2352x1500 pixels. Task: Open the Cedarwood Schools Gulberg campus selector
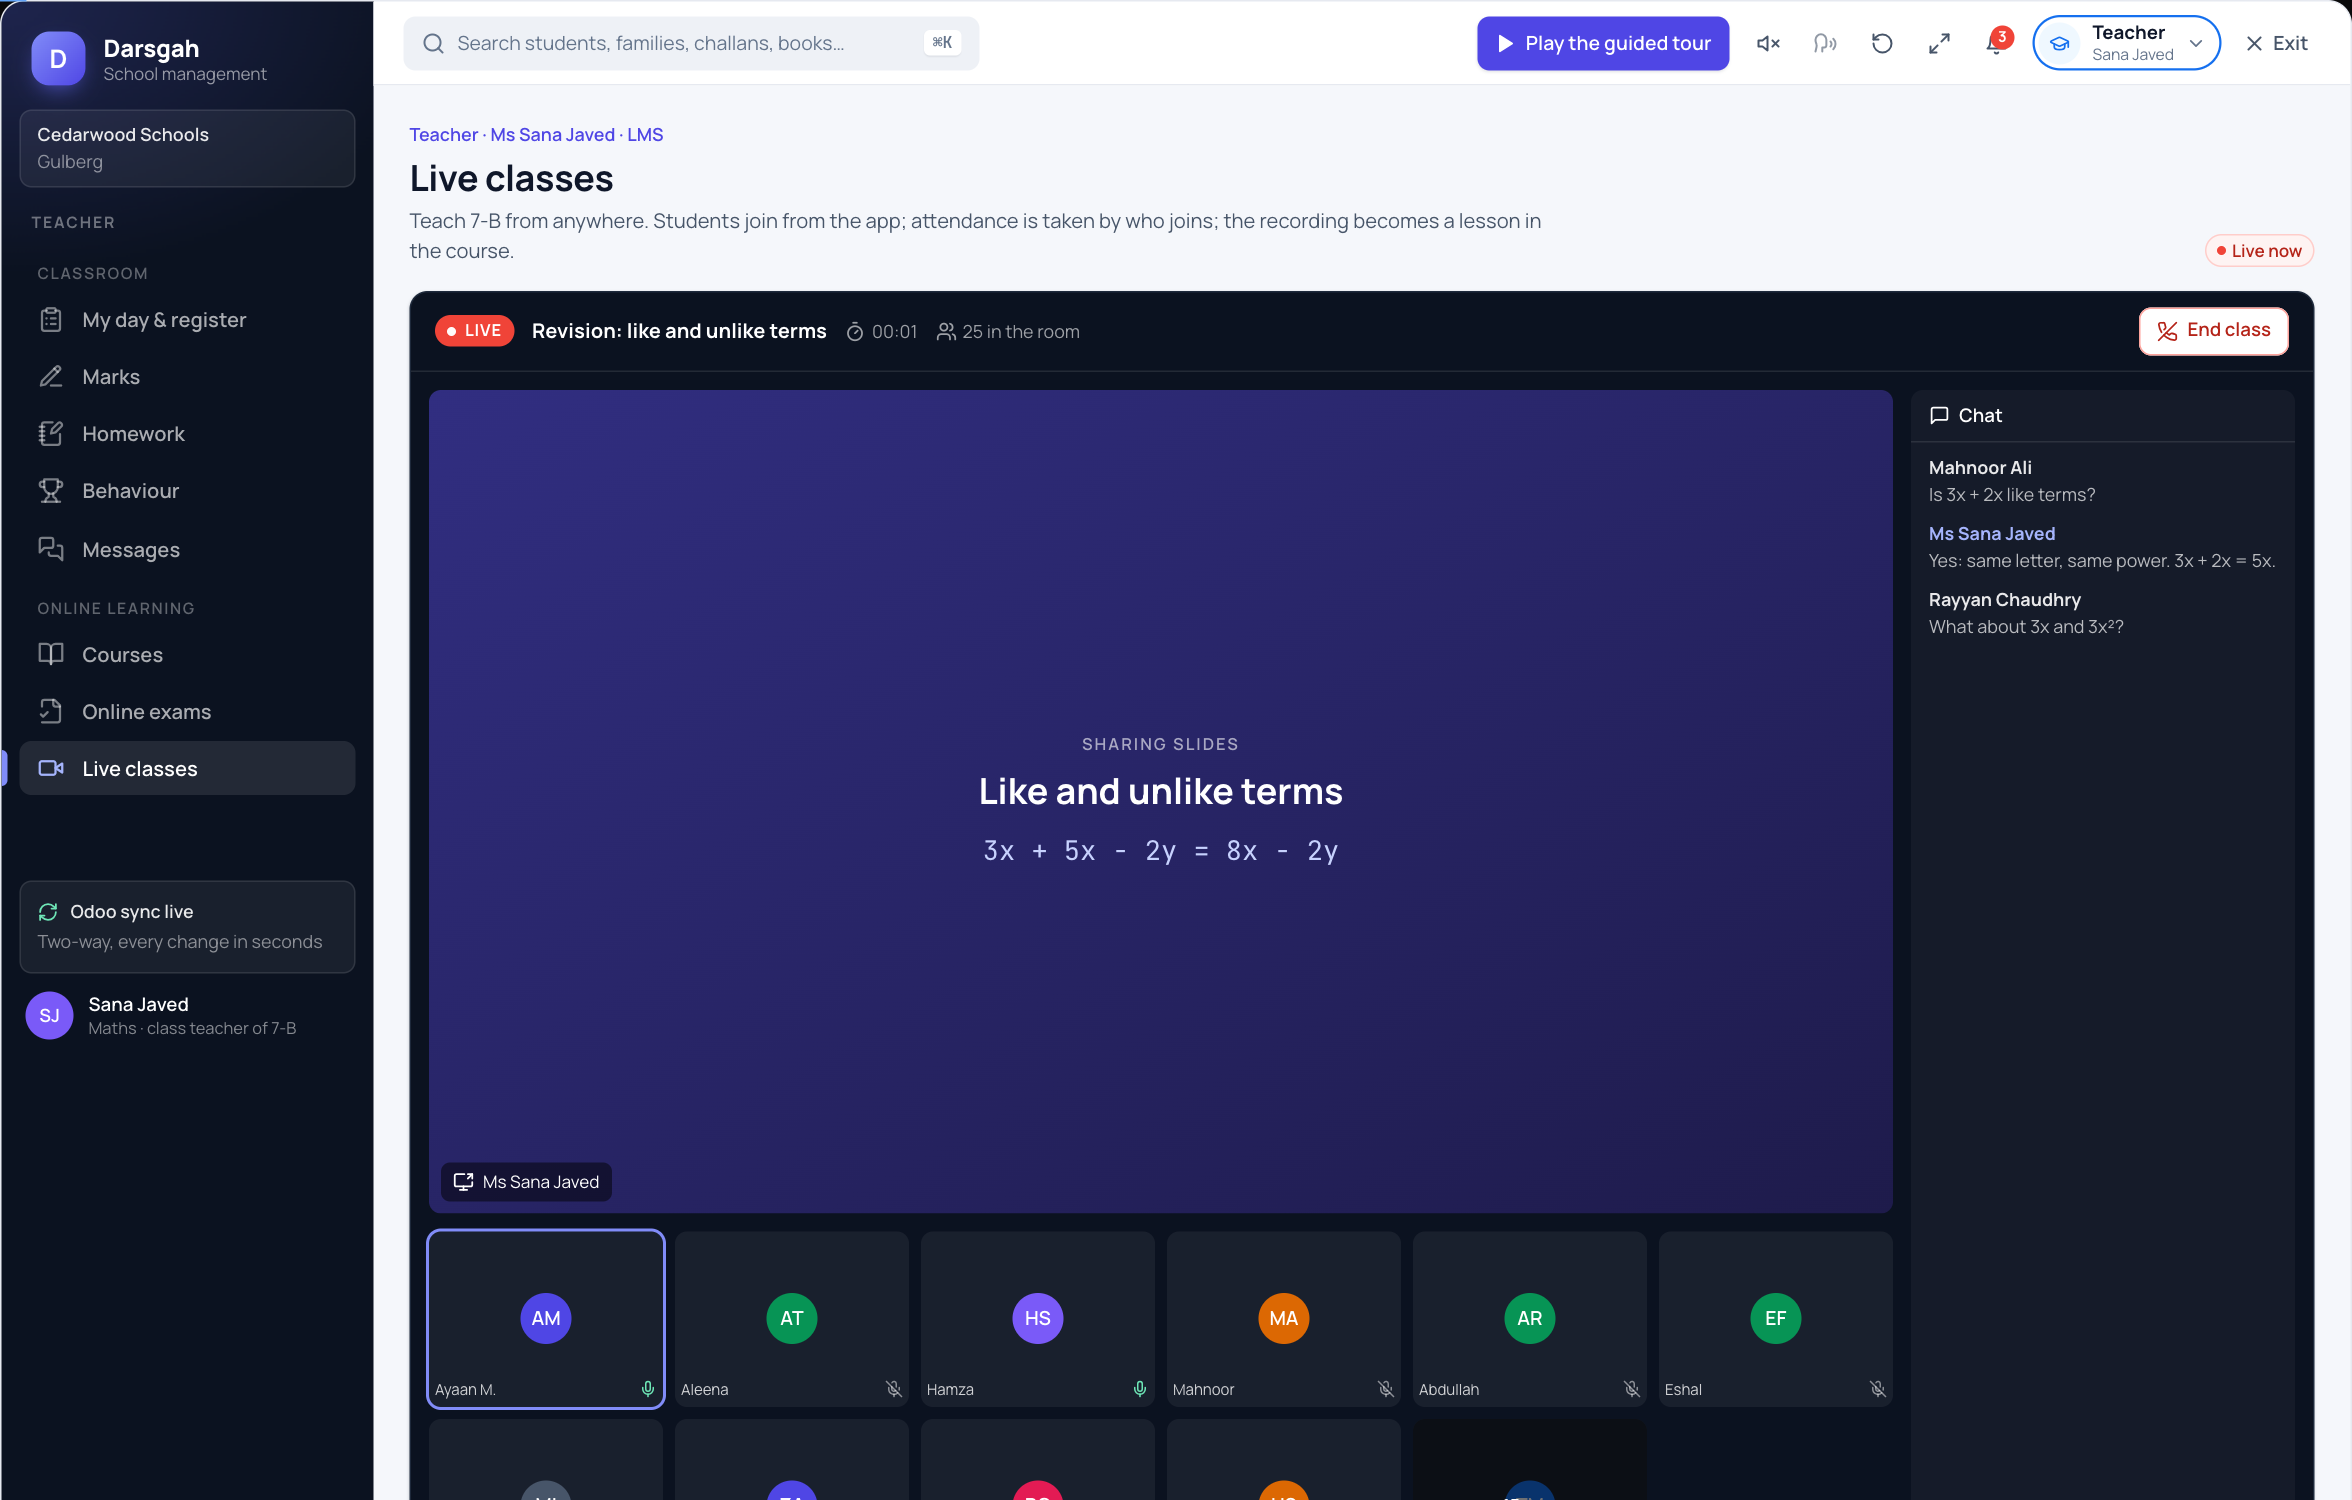pos(187,148)
